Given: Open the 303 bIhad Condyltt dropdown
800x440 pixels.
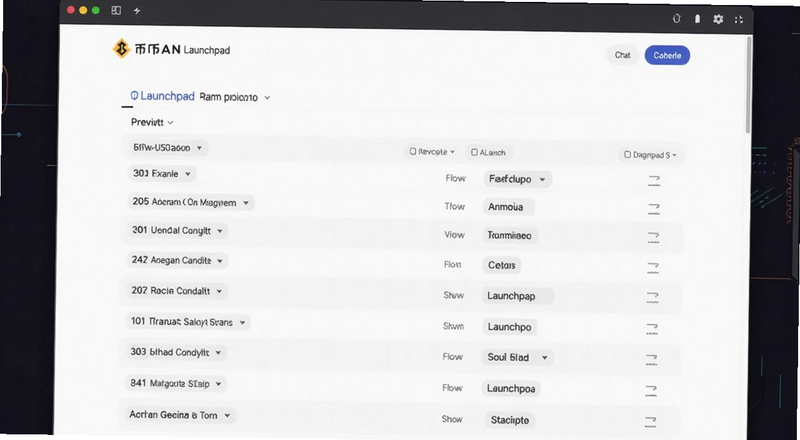Looking at the screenshot, I should (x=176, y=352).
